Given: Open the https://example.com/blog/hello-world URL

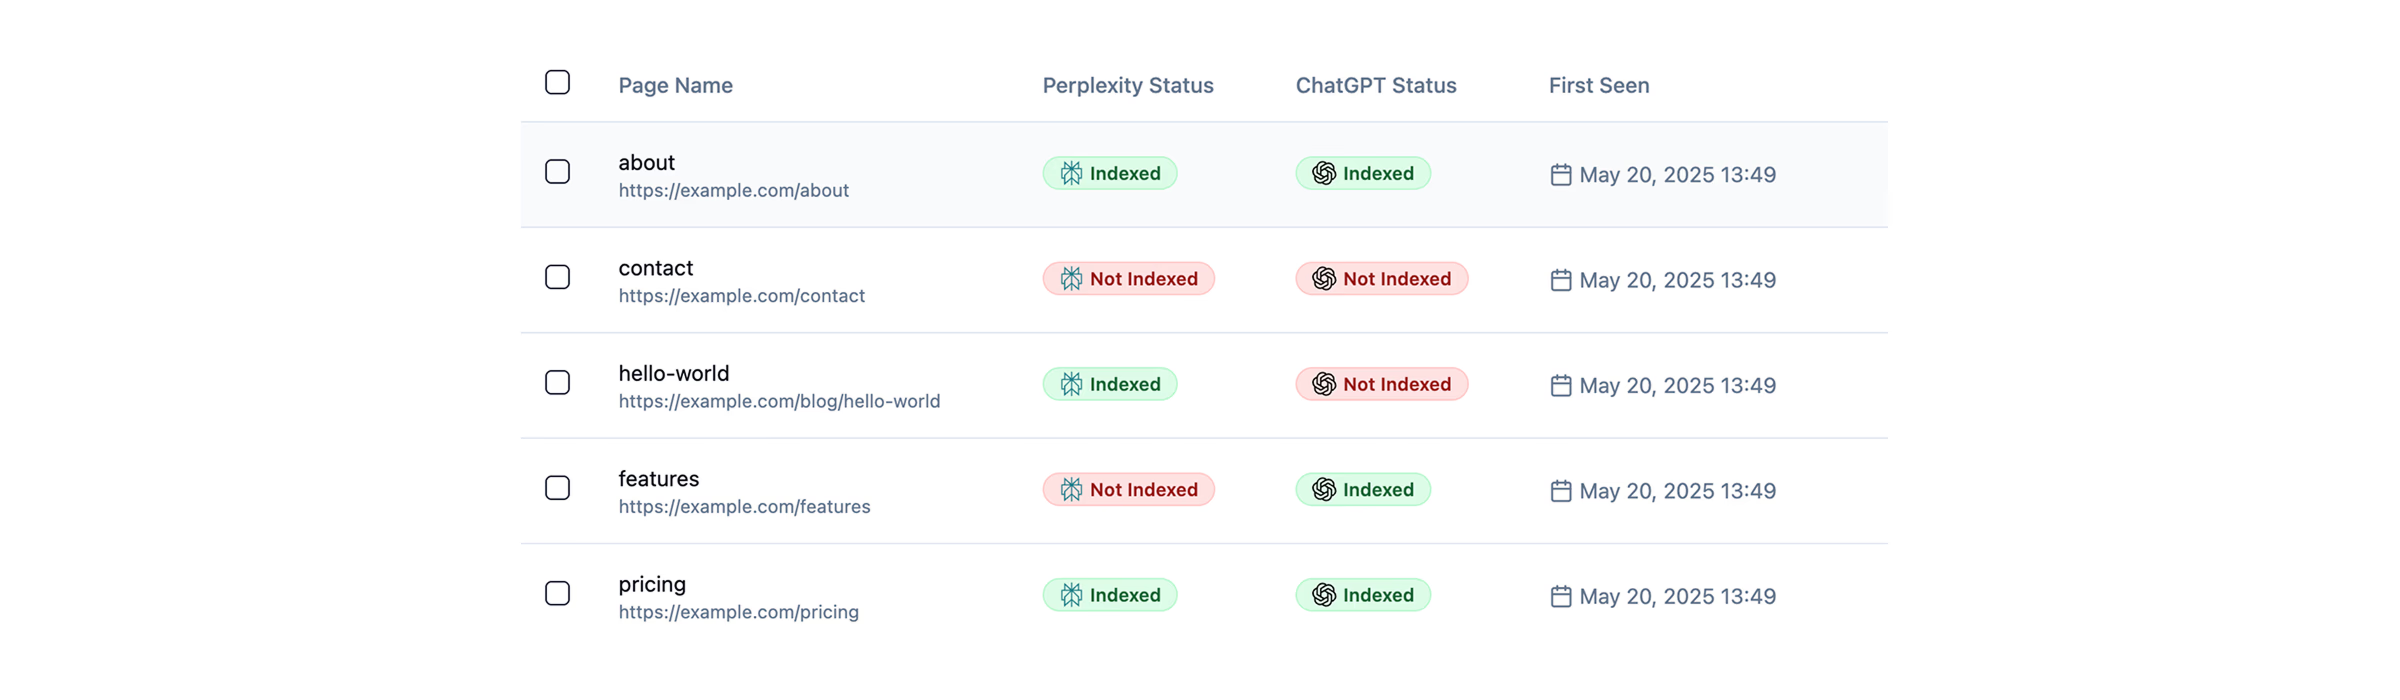Looking at the screenshot, I should 779,401.
